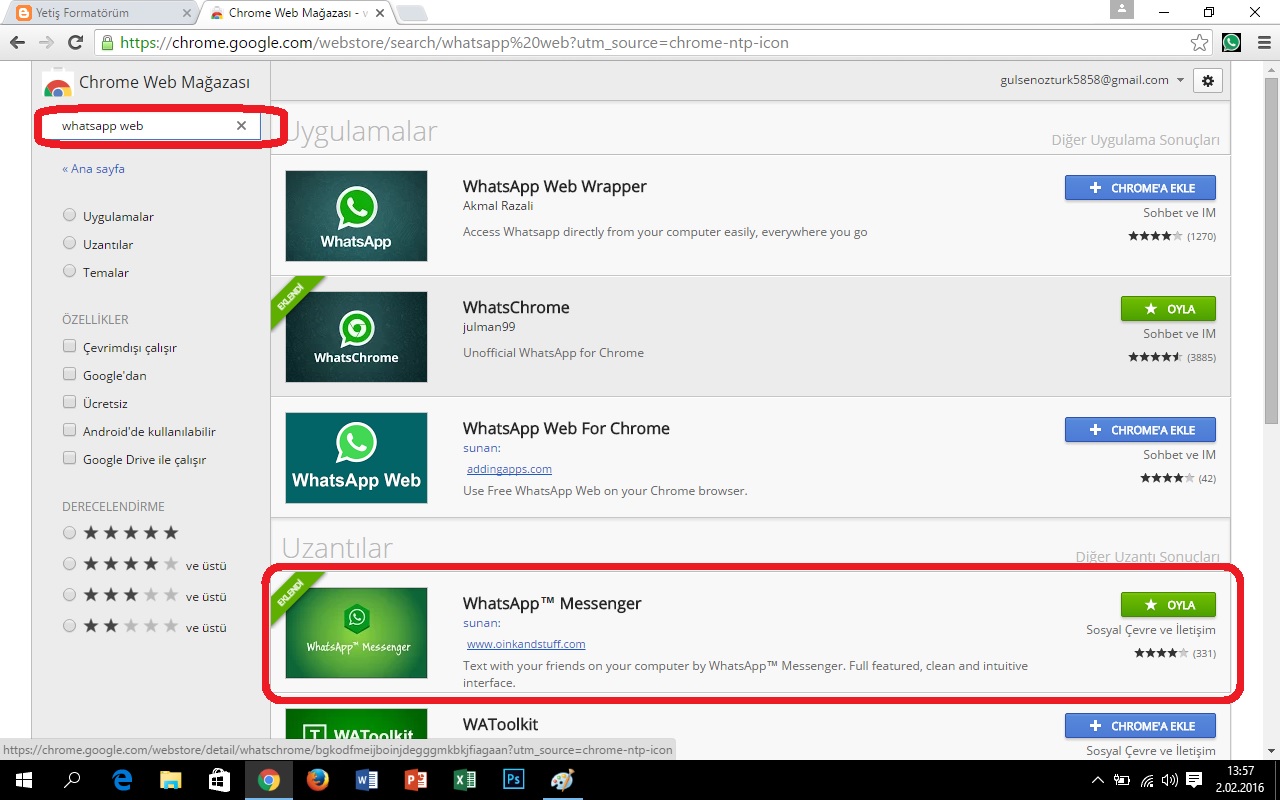Switch to Chrome on the taskbar
Viewport: 1280px width, 800px height.
[x=269, y=780]
